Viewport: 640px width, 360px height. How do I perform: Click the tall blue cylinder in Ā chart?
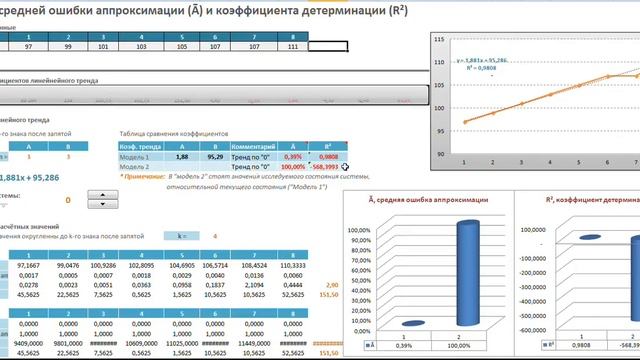click(x=468, y=273)
